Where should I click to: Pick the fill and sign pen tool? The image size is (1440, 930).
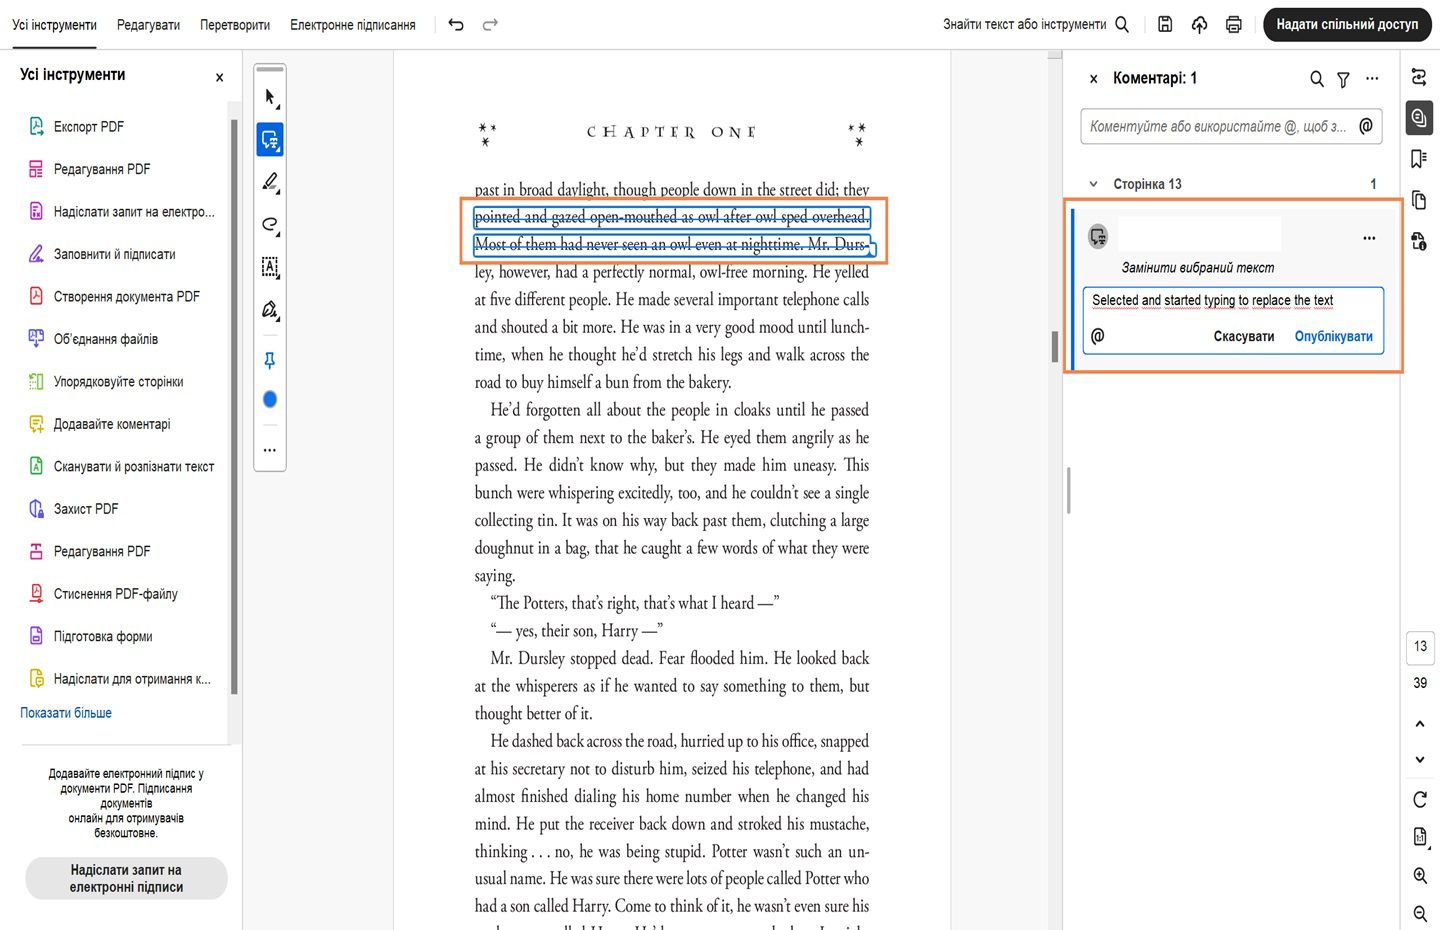tap(270, 310)
